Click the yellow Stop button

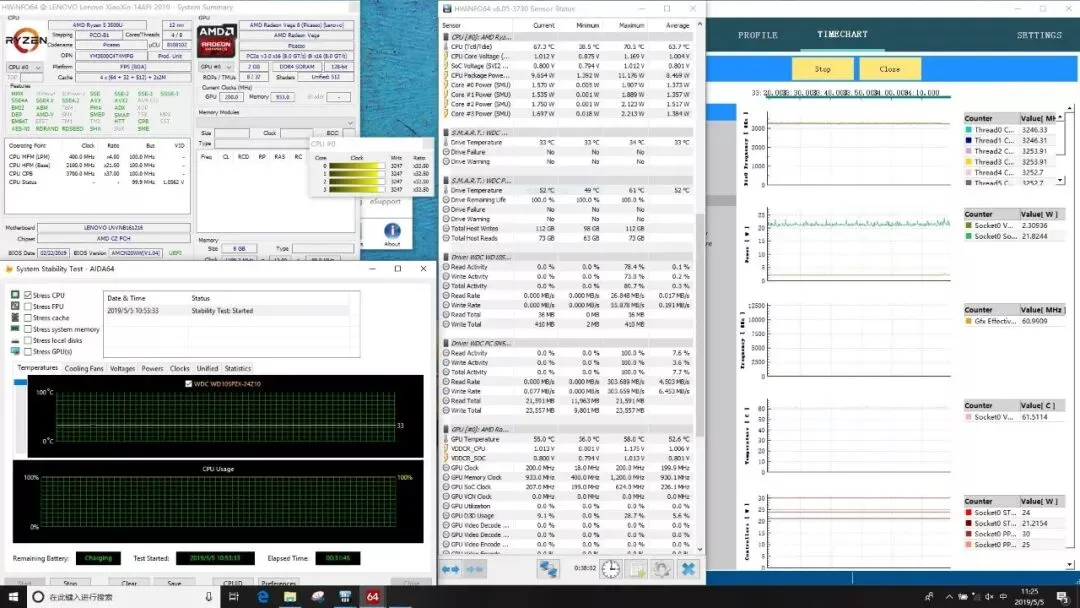click(x=822, y=69)
